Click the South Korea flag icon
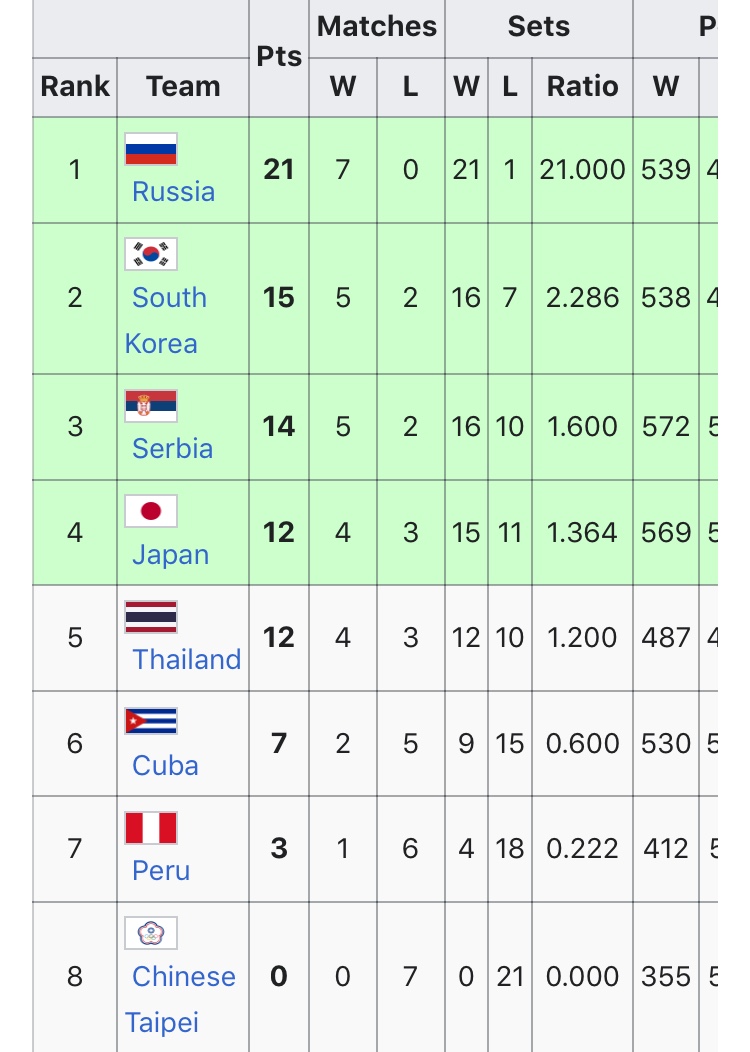The width and height of the screenshot is (750, 1052). click(151, 254)
